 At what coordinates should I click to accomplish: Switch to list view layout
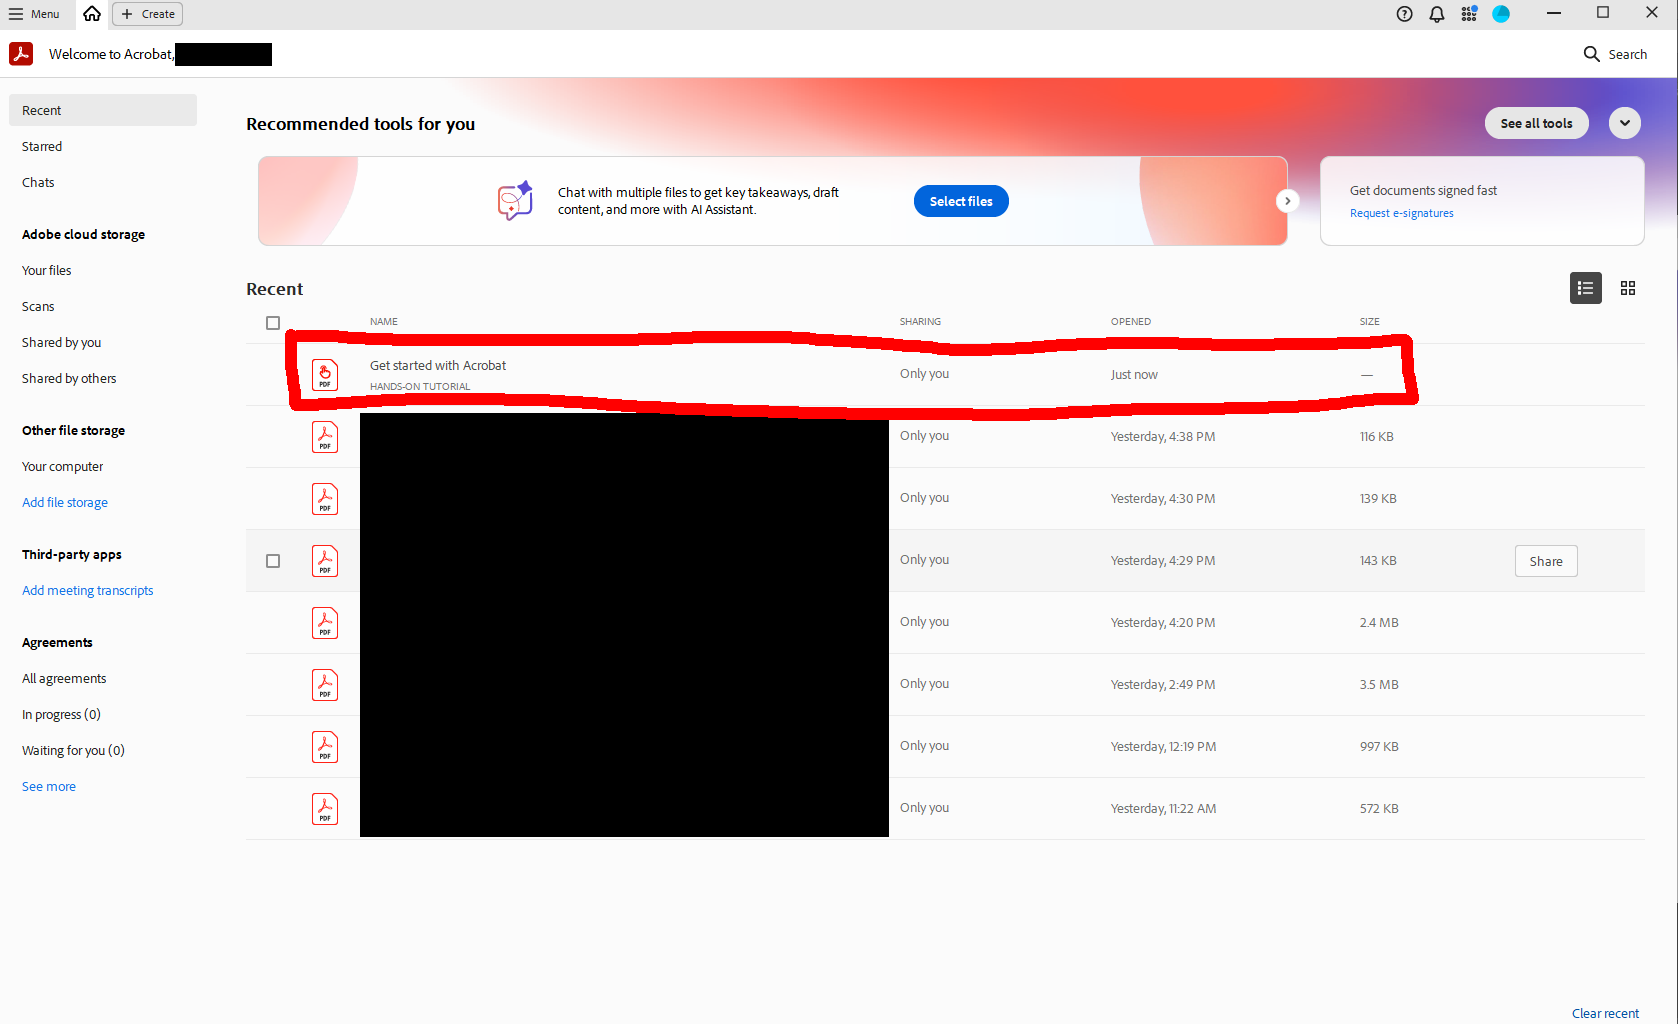pos(1585,288)
